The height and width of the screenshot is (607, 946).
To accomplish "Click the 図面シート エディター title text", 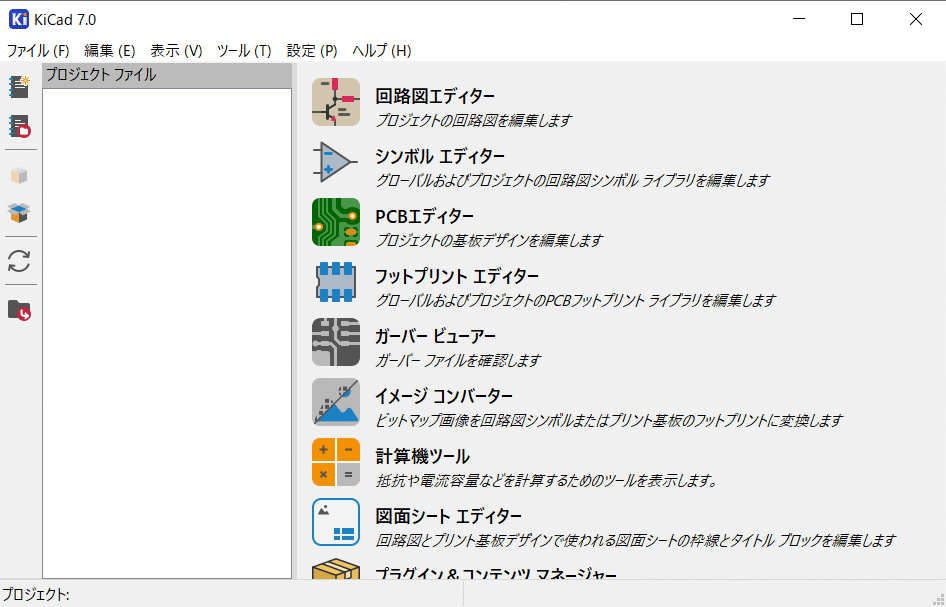I will click(x=448, y=516).
